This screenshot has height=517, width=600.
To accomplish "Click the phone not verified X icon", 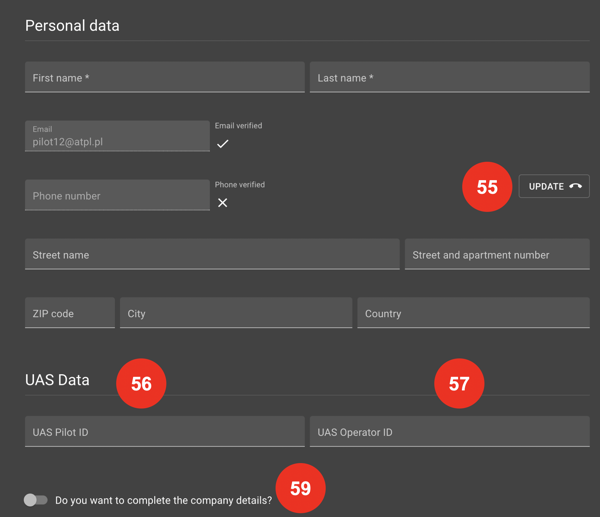I will tap(222, 203).
